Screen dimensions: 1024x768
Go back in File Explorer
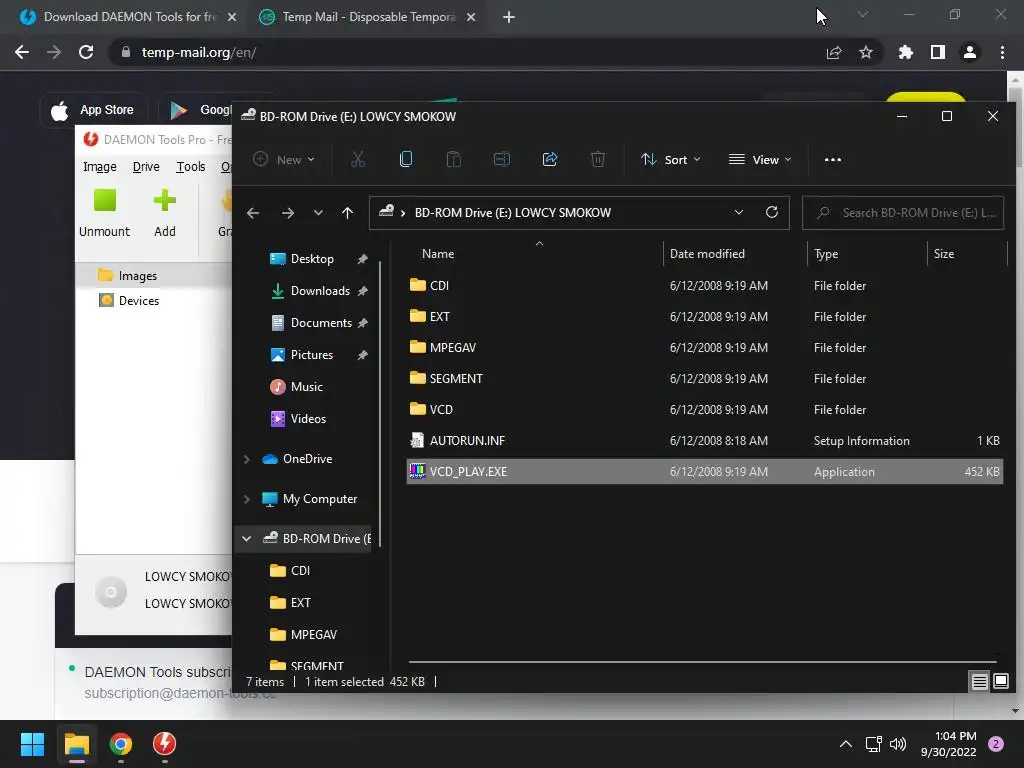coord(253,213)
